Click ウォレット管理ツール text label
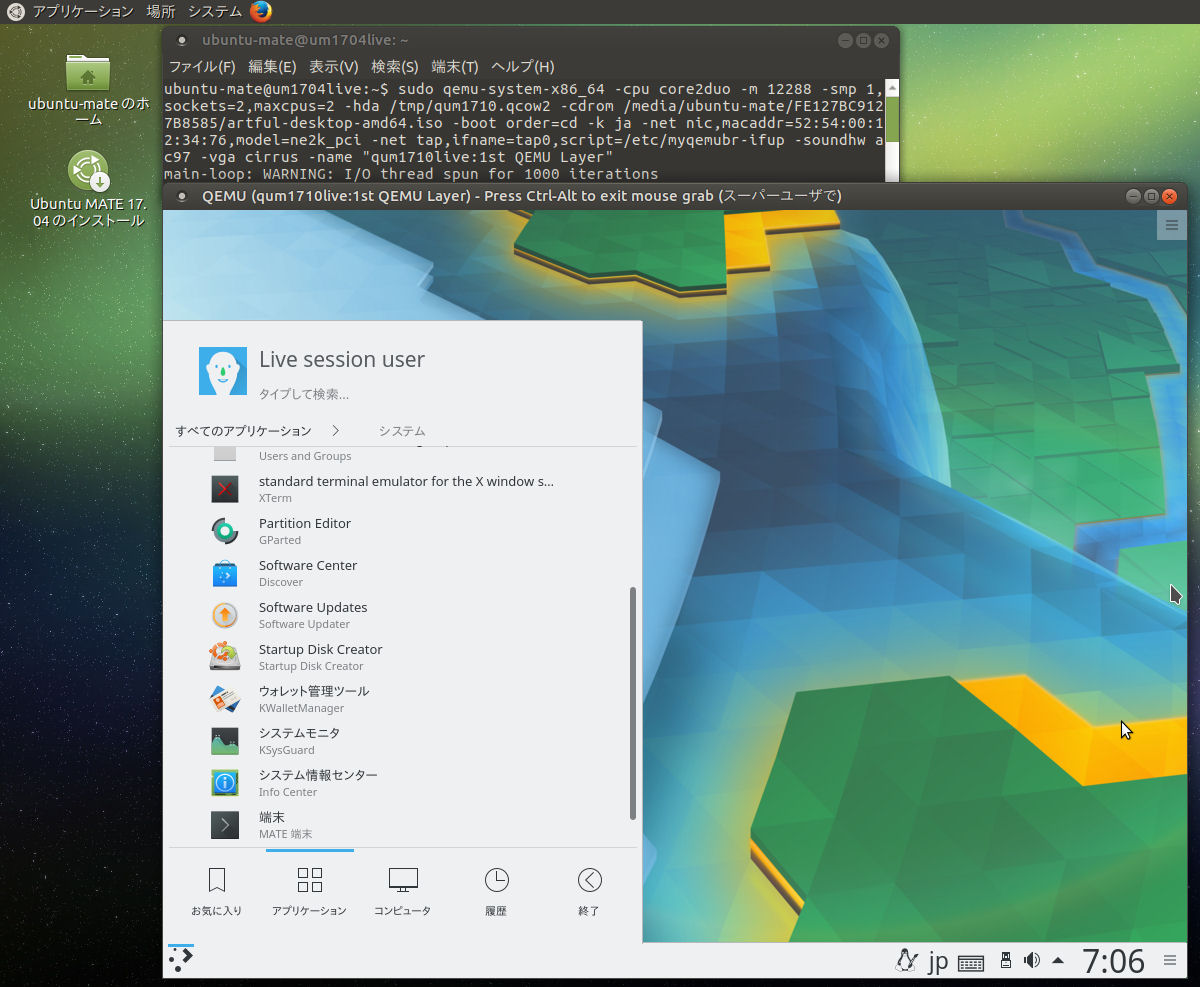This screenshot has width=1200, height=987. 314,691
